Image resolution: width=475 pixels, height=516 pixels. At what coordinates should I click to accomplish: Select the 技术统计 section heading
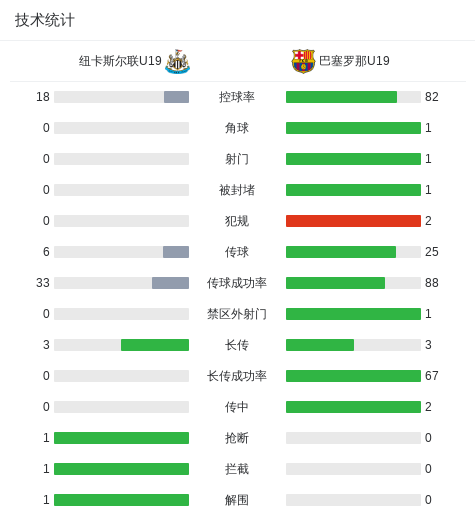click(45, 20)
